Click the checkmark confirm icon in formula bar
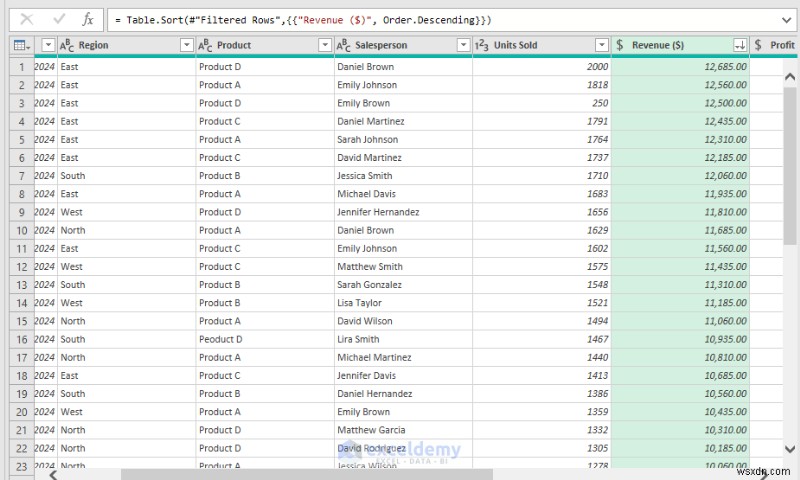Screen dimensions: 800x480 (59, 19)
